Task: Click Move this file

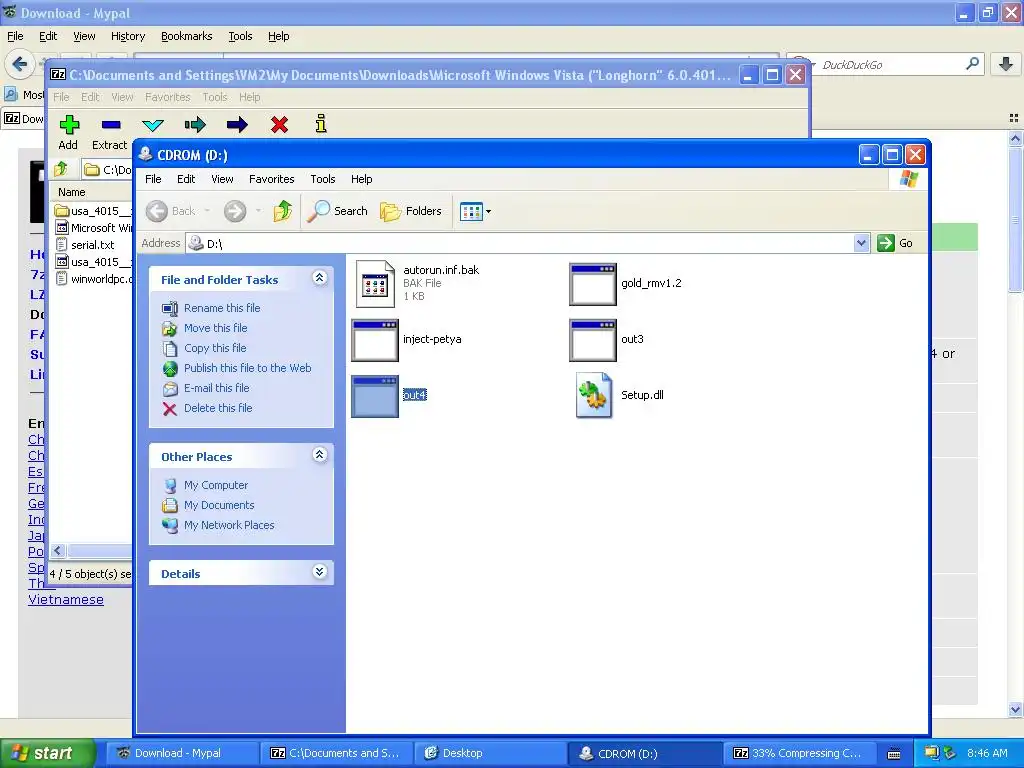Action: point(216,328)
